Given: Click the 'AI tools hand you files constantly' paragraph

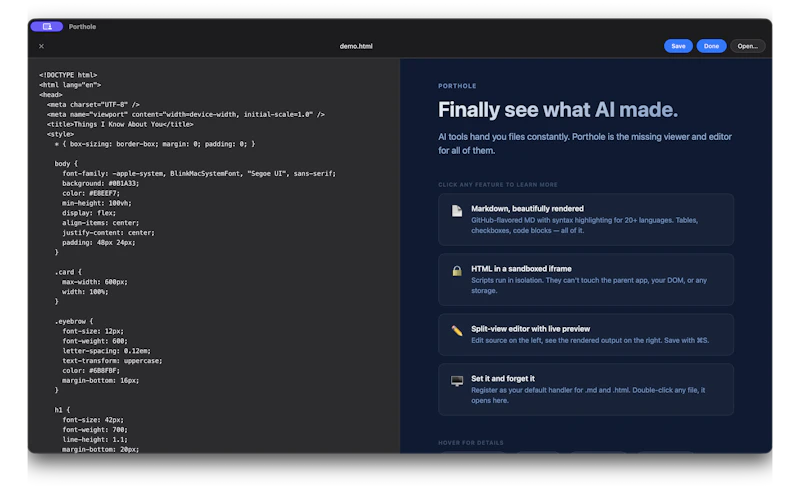Looking at the screenshot, I should pos(585,144).
